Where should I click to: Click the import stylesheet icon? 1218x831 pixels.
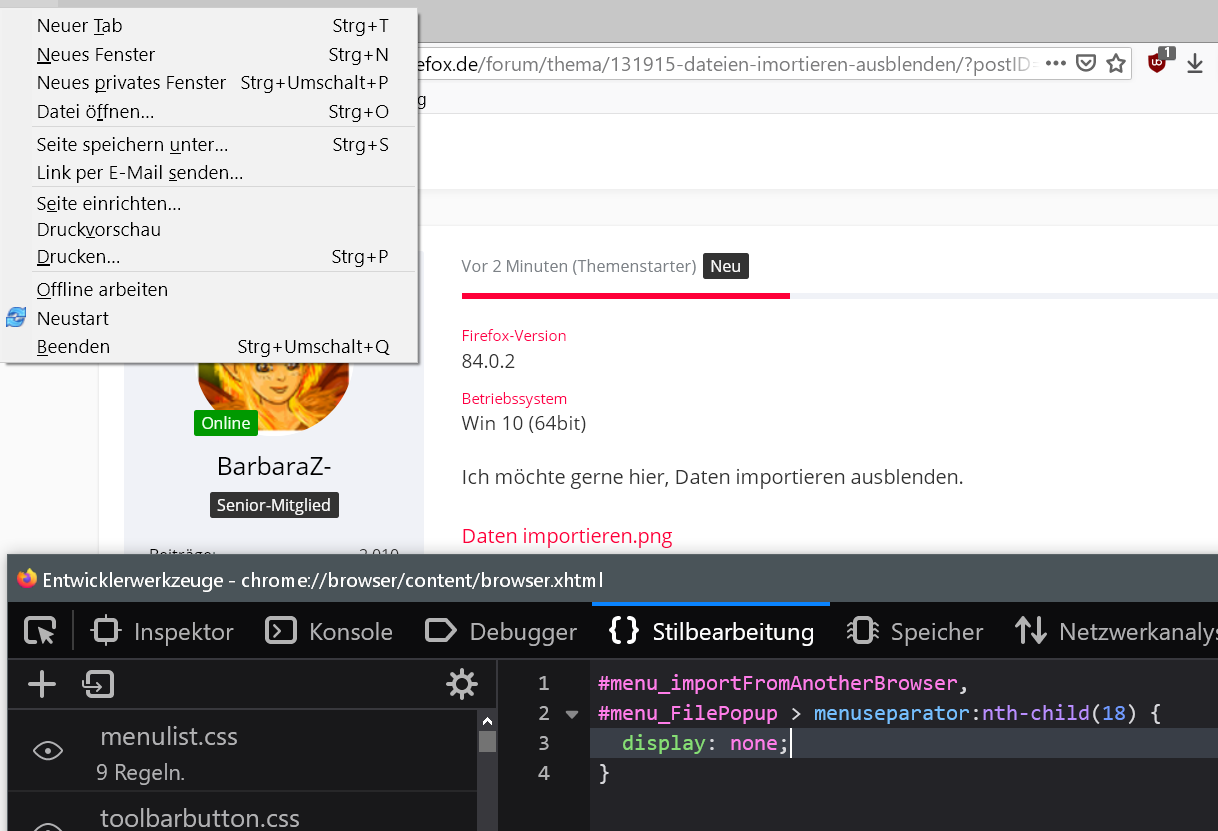coord(98,685)
